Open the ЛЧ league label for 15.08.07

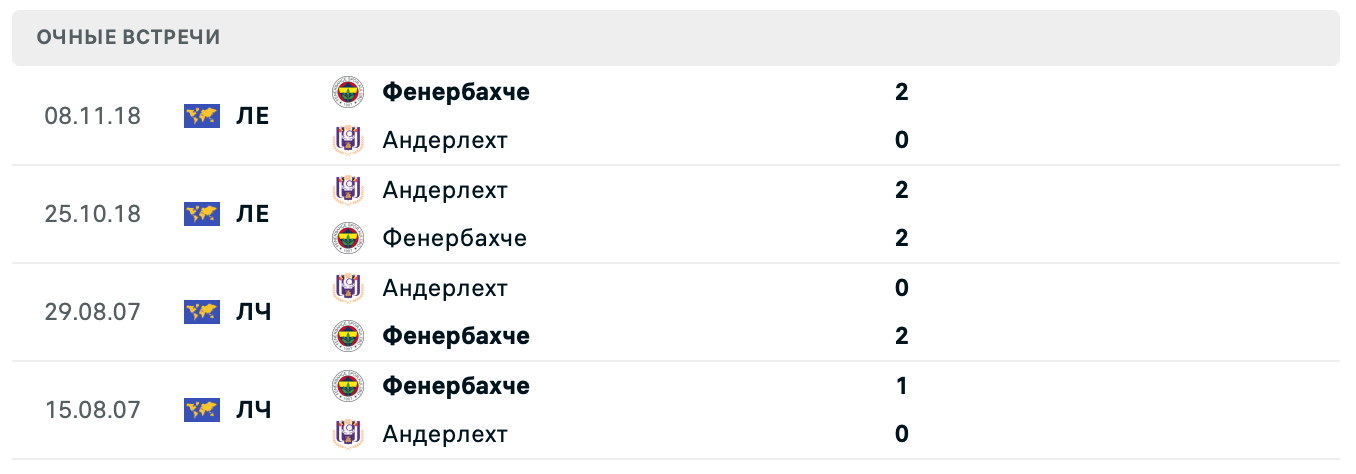[253, 410]
